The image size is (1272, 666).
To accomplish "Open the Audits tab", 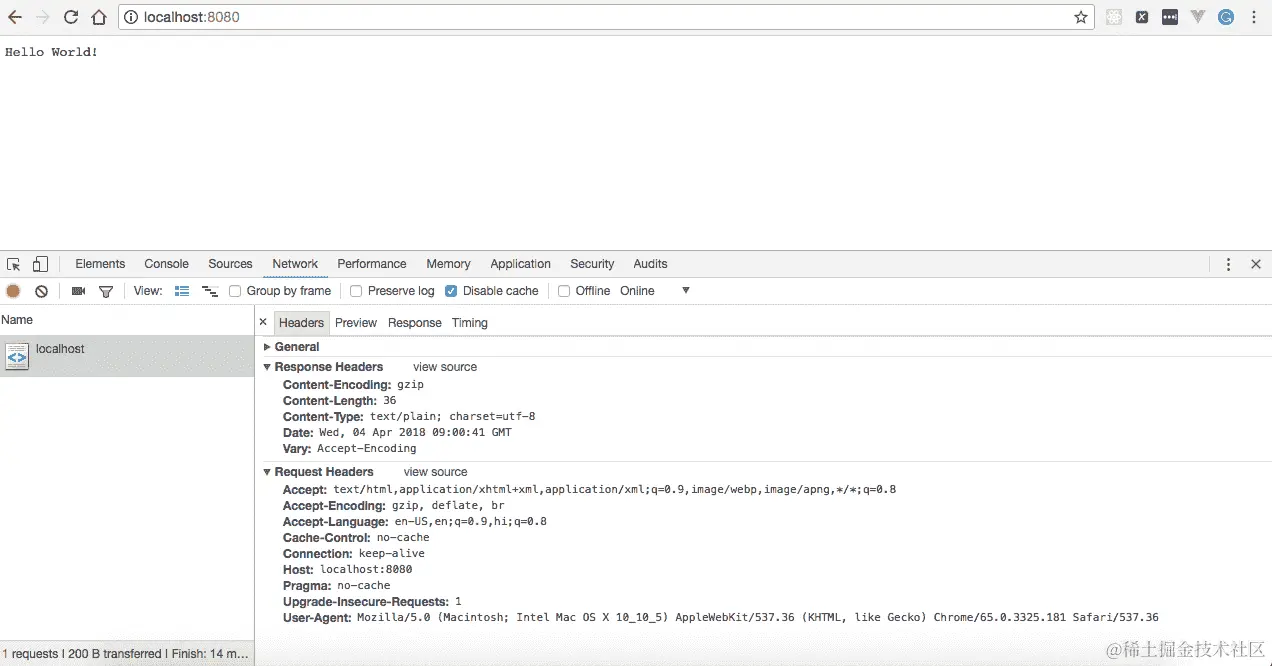I will [650, 264].
